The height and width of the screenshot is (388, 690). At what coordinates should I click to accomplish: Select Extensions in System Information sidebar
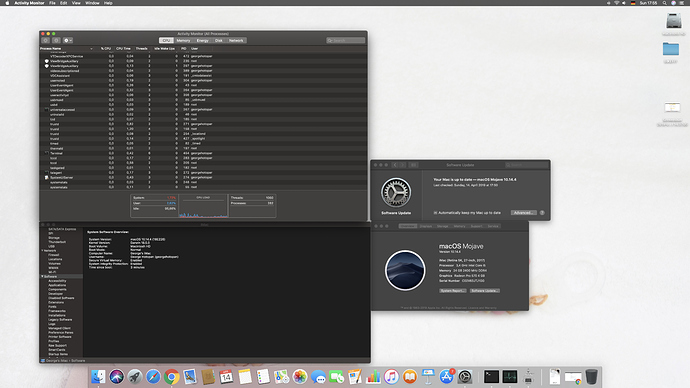(56, 302)
